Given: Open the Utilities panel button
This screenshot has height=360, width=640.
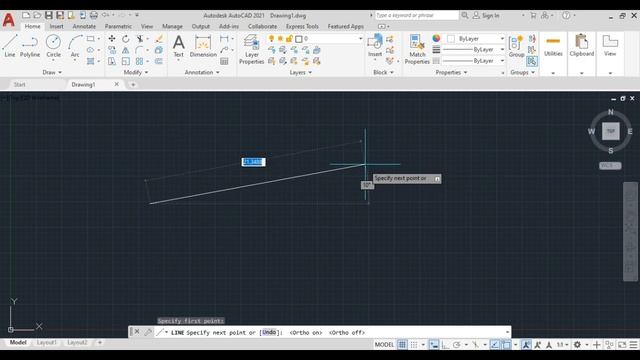Looking at the screenshot, I should [553, 46].
